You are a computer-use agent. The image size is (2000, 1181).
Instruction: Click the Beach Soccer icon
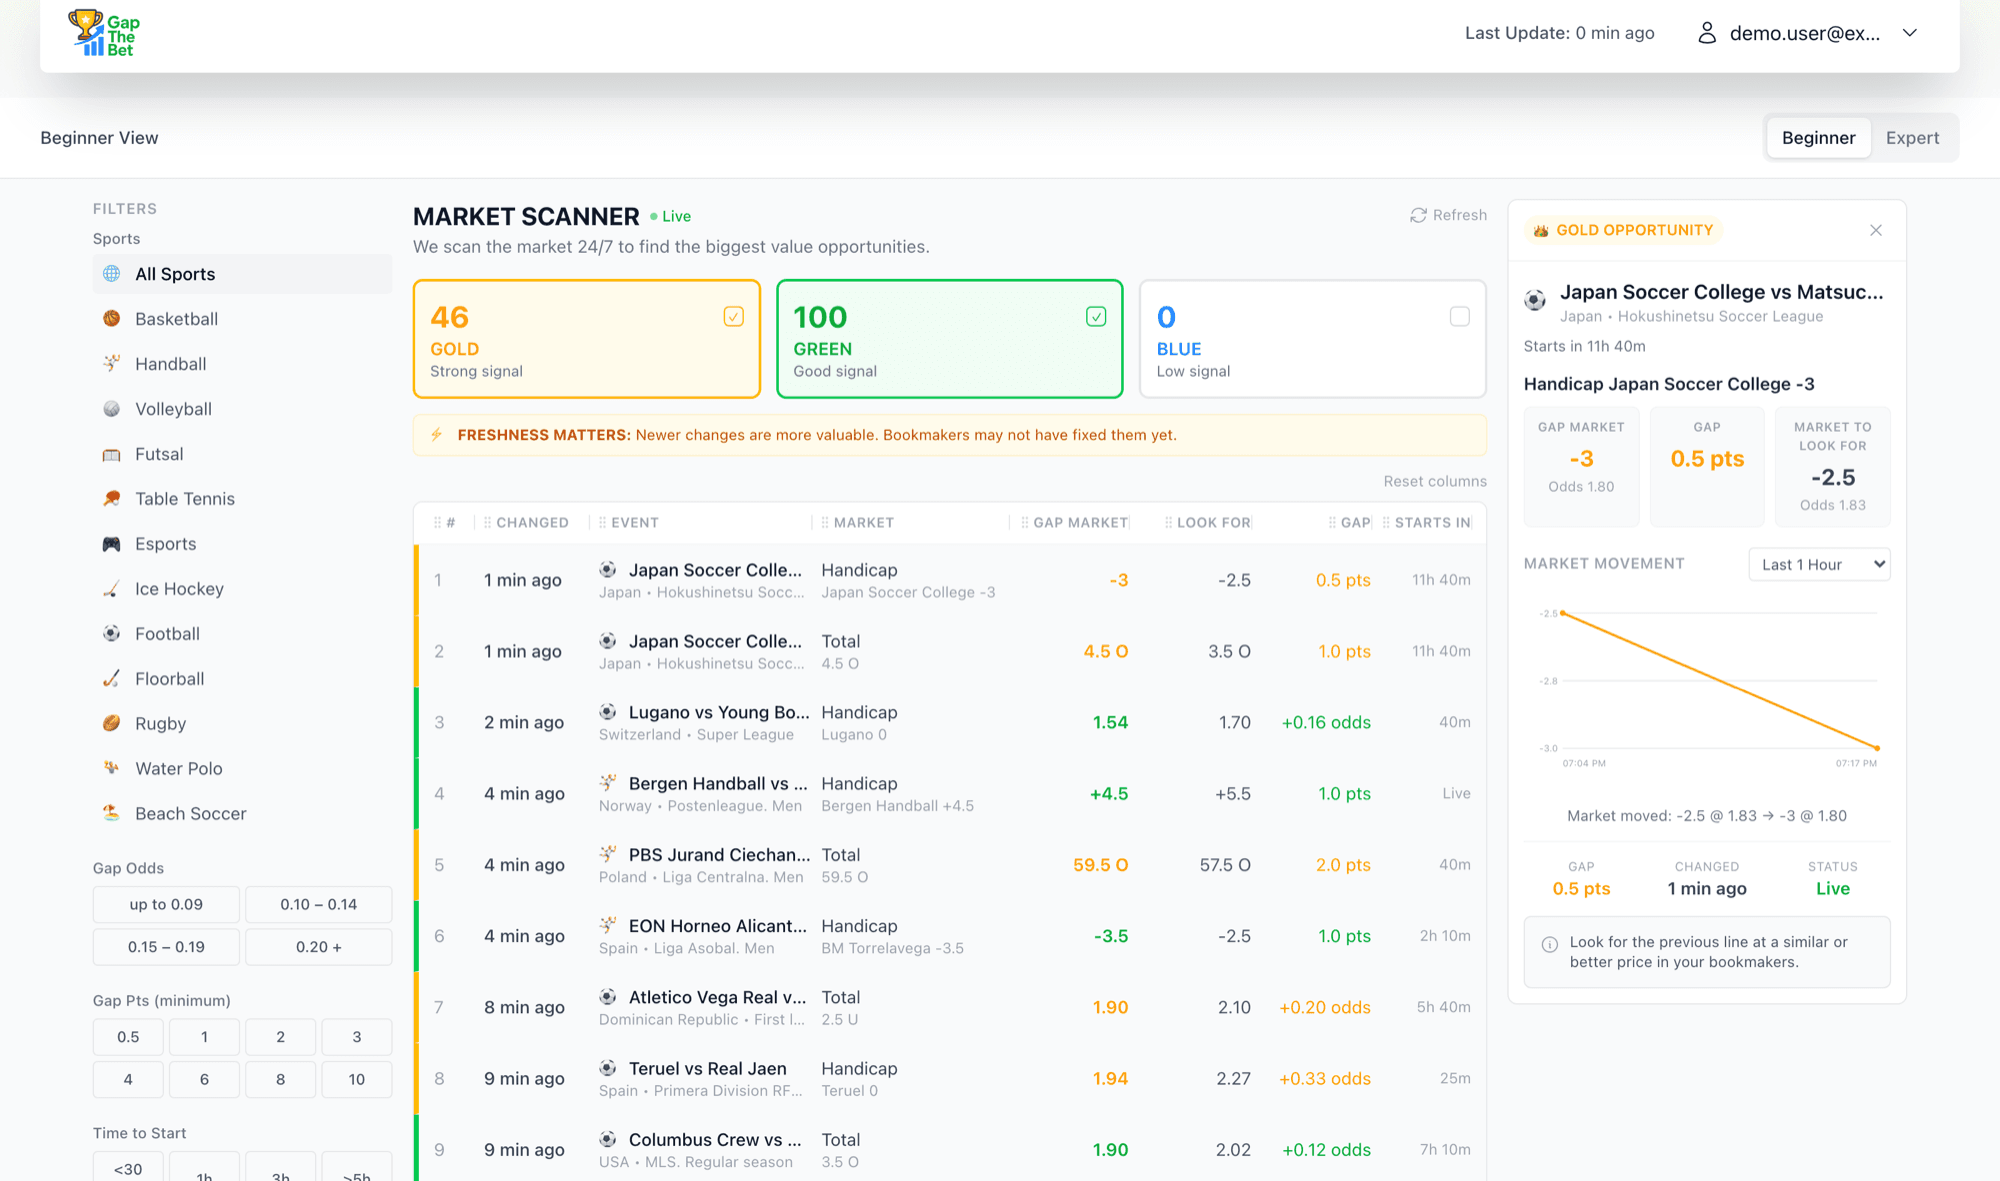pos(112,814)
